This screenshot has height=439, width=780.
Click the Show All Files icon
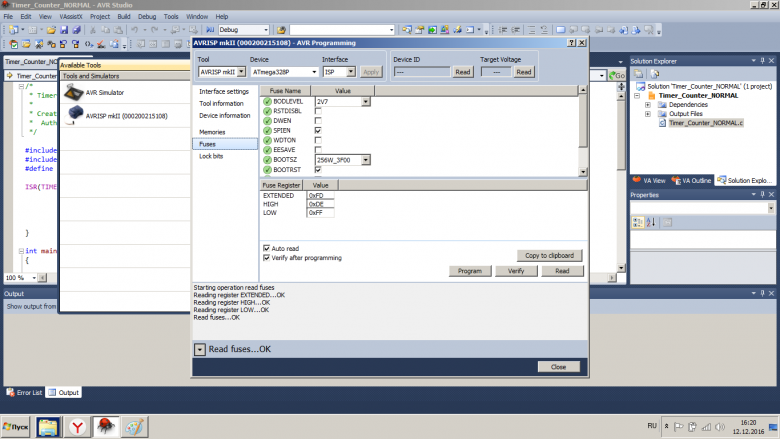coord(655,74)
